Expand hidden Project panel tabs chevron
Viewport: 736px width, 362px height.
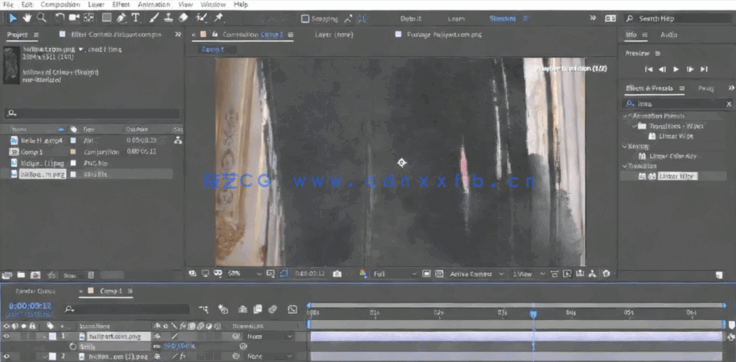click(178, 34)
